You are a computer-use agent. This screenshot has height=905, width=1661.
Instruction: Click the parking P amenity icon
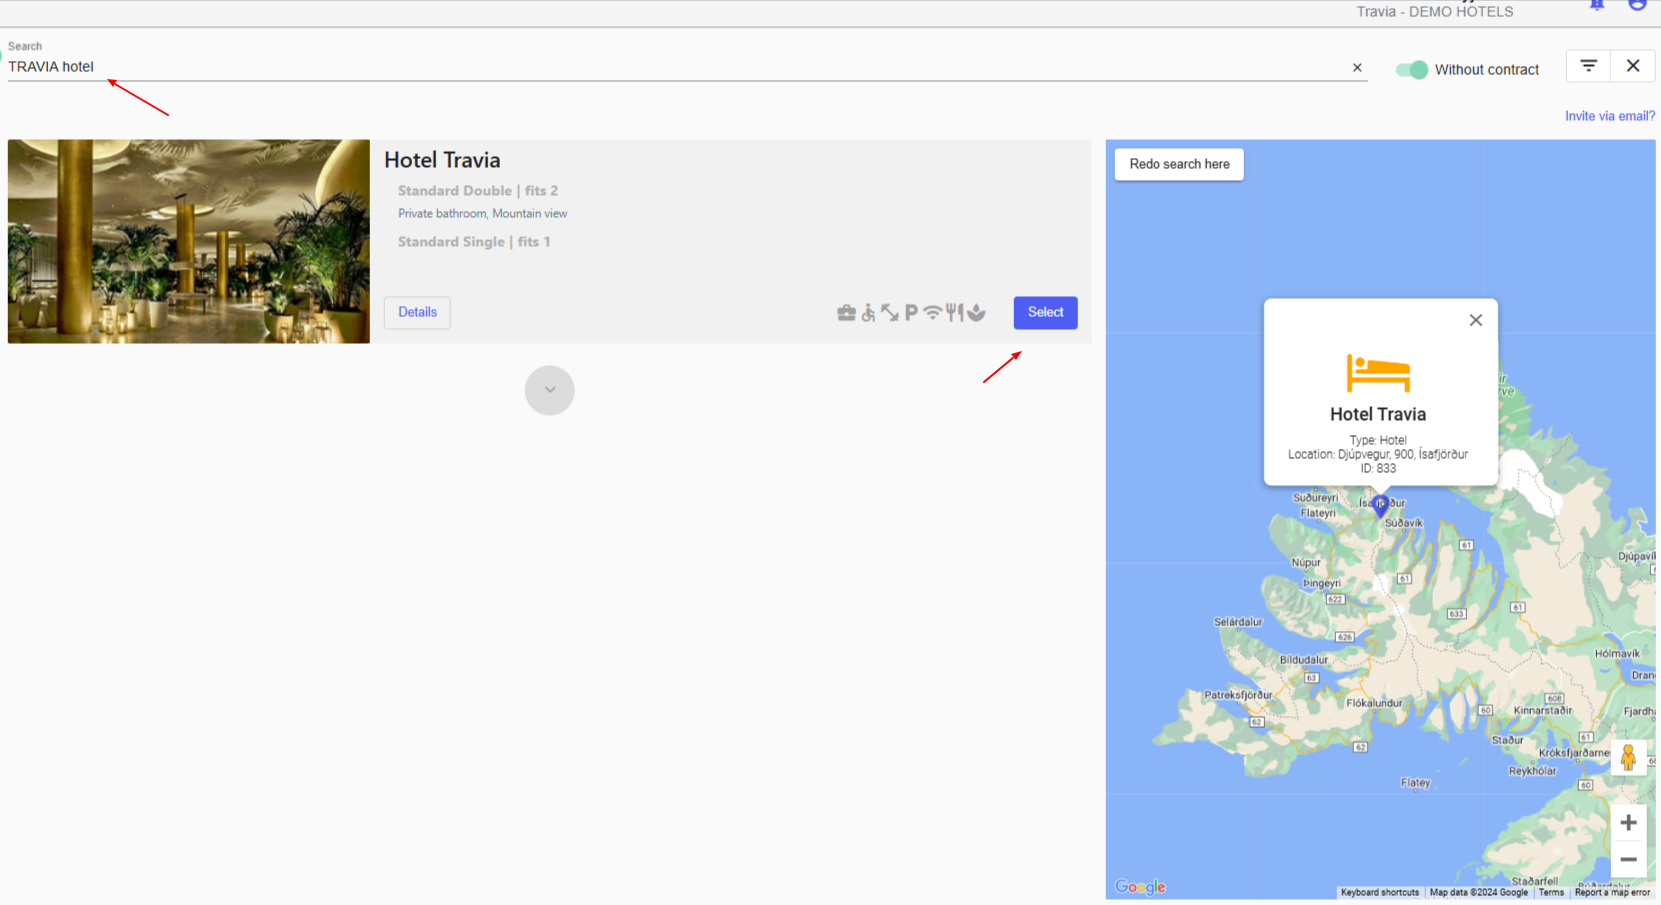tap(911, 313)
